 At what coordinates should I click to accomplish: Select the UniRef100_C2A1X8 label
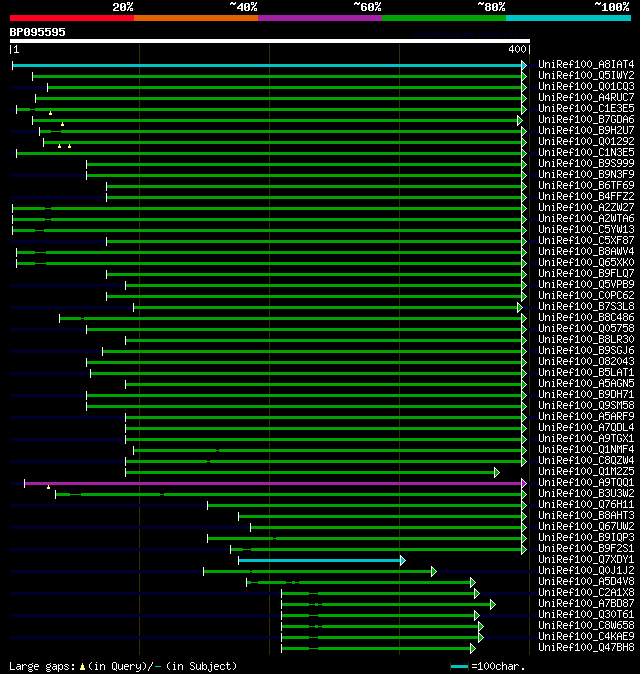[x=586, y=593]
